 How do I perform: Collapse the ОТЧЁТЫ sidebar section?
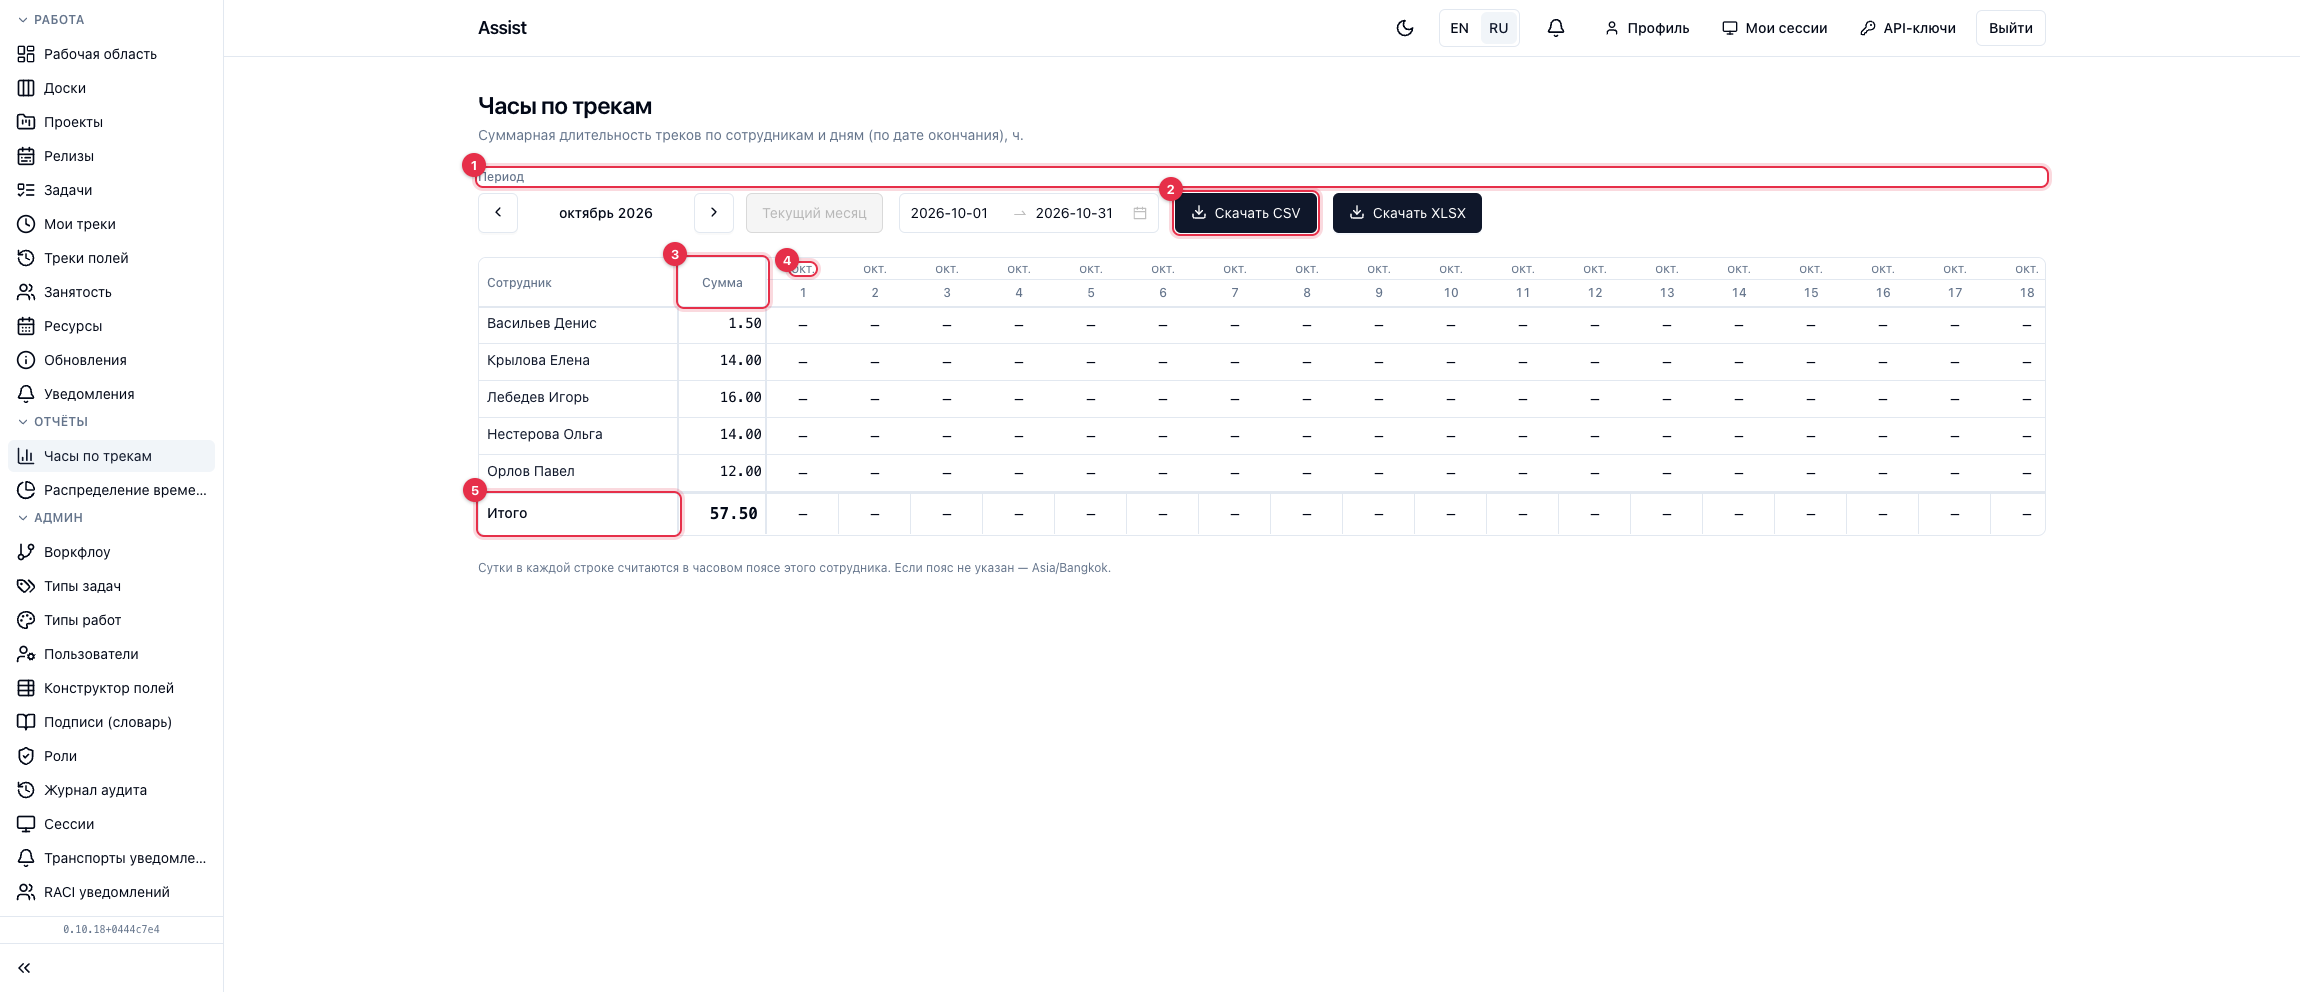pyautogui.click(x=53, y=422)
